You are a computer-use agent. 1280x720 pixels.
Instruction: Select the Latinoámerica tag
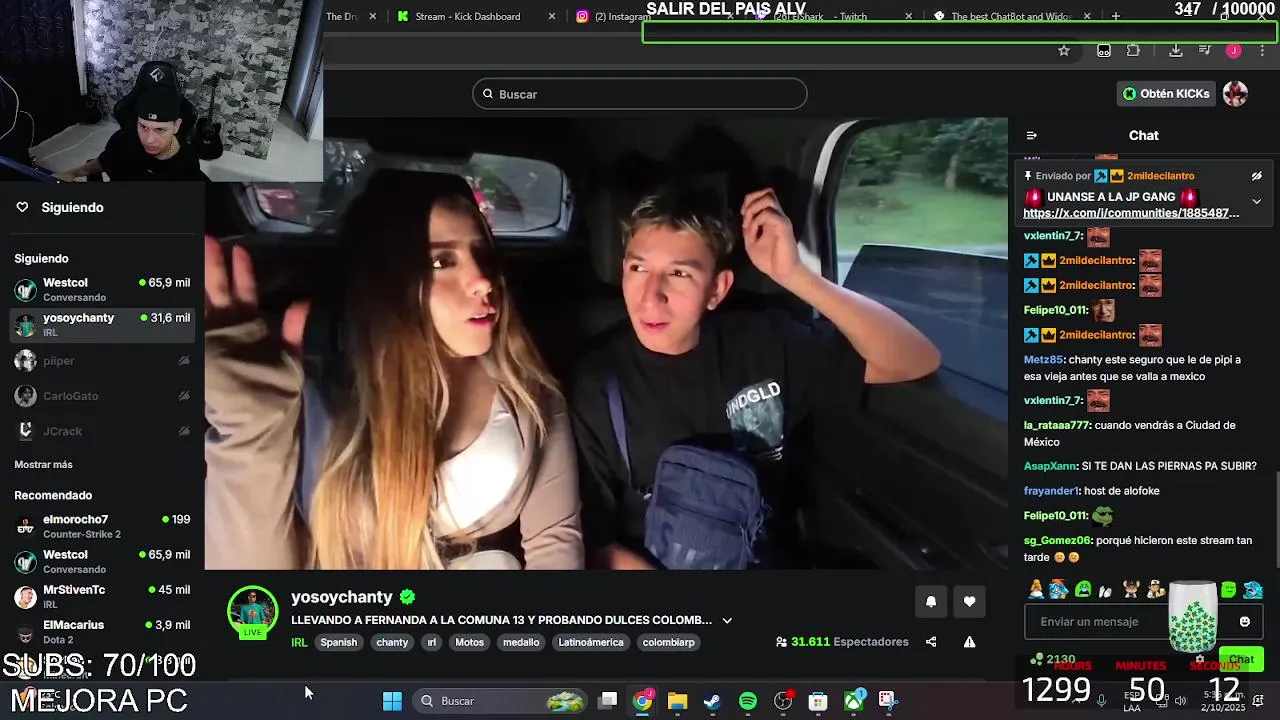(591, 642)
